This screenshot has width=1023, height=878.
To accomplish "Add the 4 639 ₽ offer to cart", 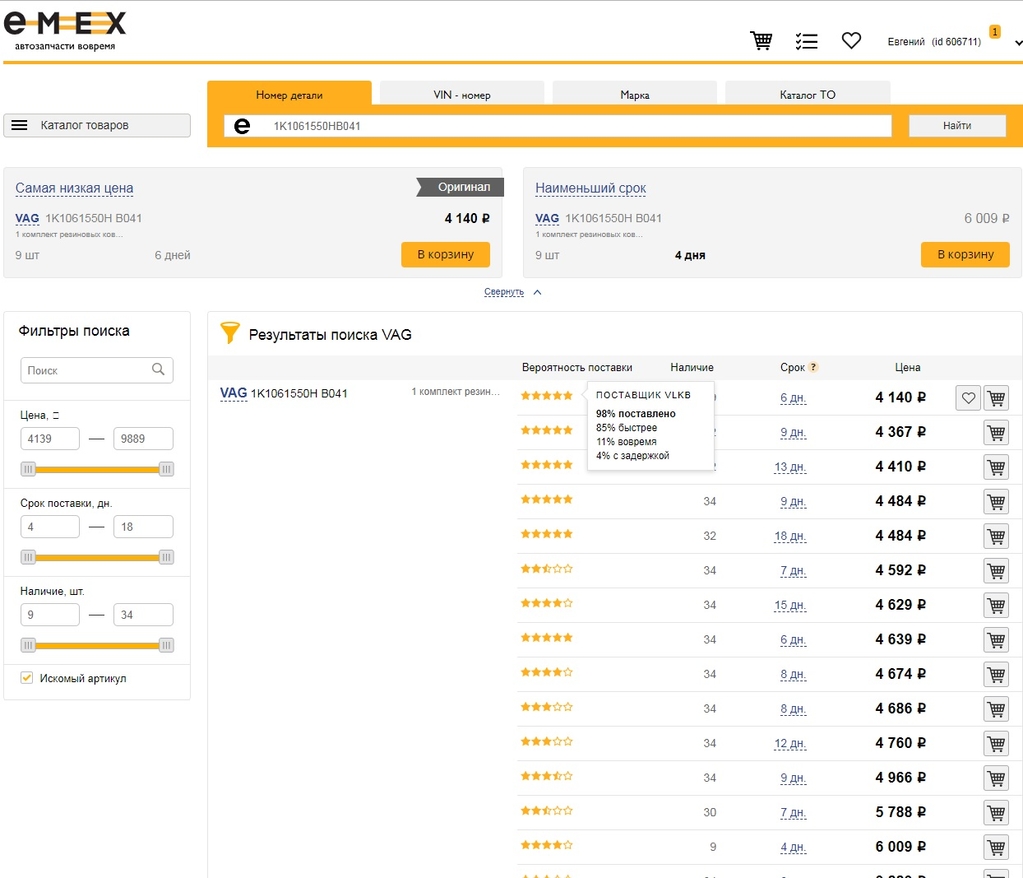I will click(x=996, y=639).
